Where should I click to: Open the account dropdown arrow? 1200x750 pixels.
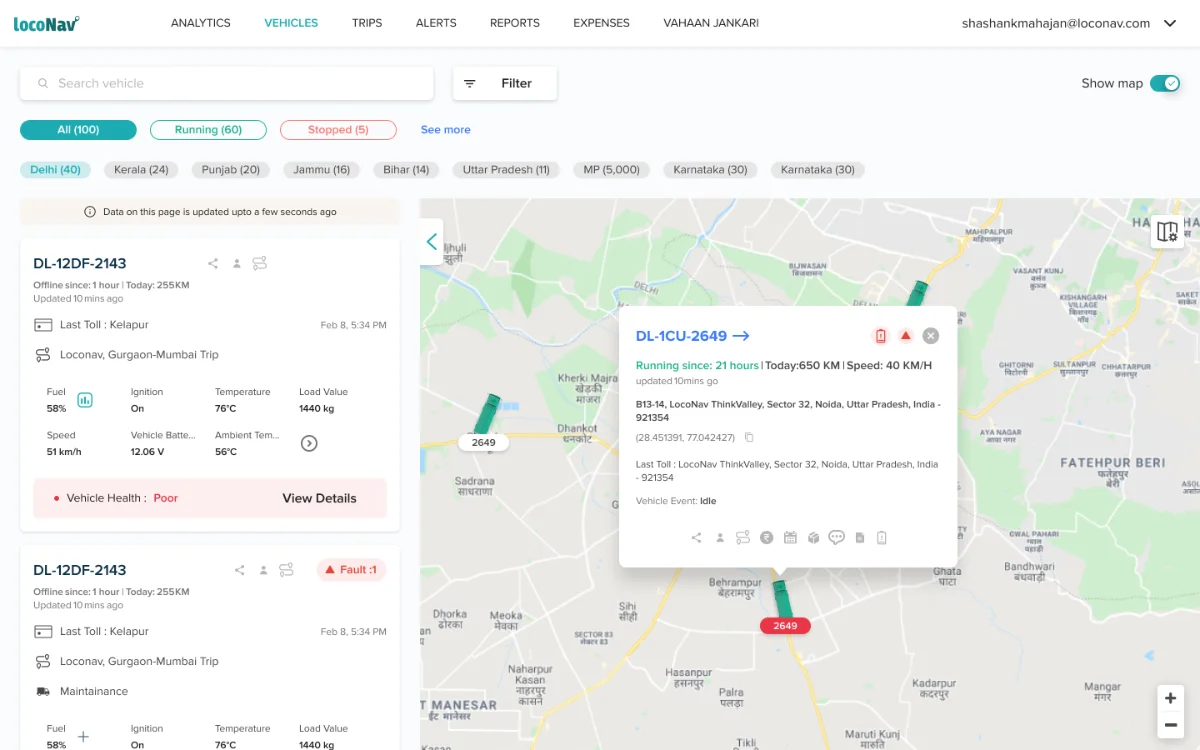[1170, 23]
